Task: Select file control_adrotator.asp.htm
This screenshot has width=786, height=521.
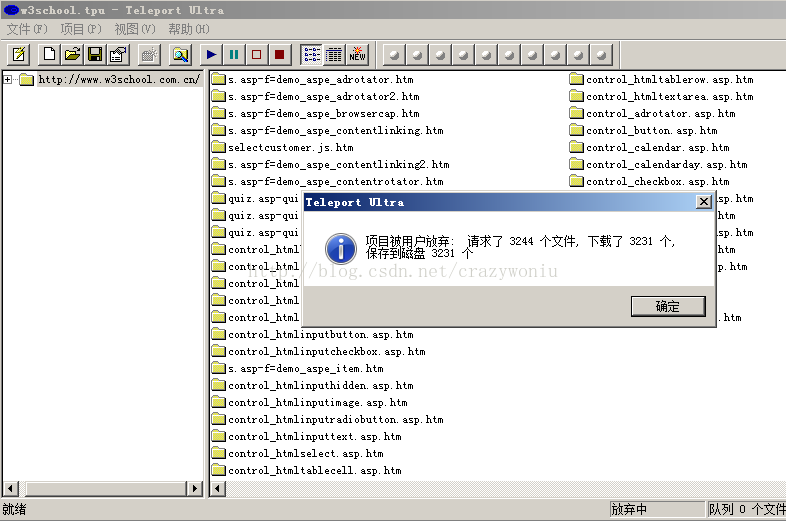Action: [x=661, y=113]
